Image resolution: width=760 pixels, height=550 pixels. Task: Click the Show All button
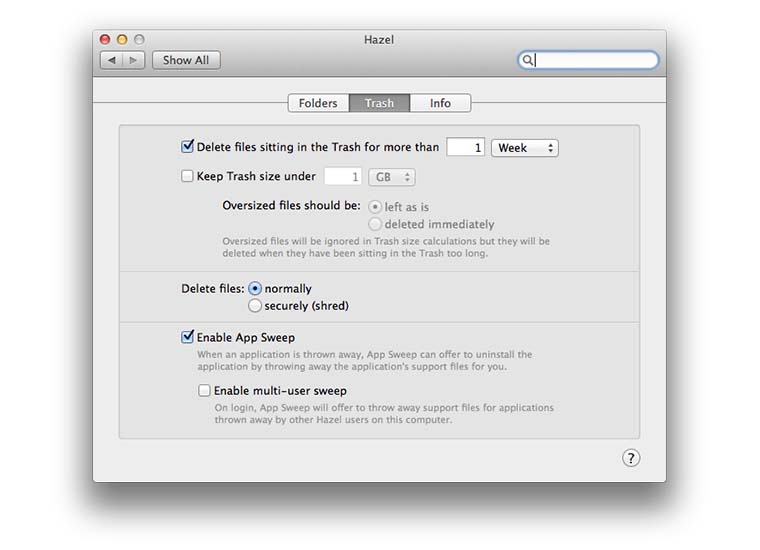(186, 60)
